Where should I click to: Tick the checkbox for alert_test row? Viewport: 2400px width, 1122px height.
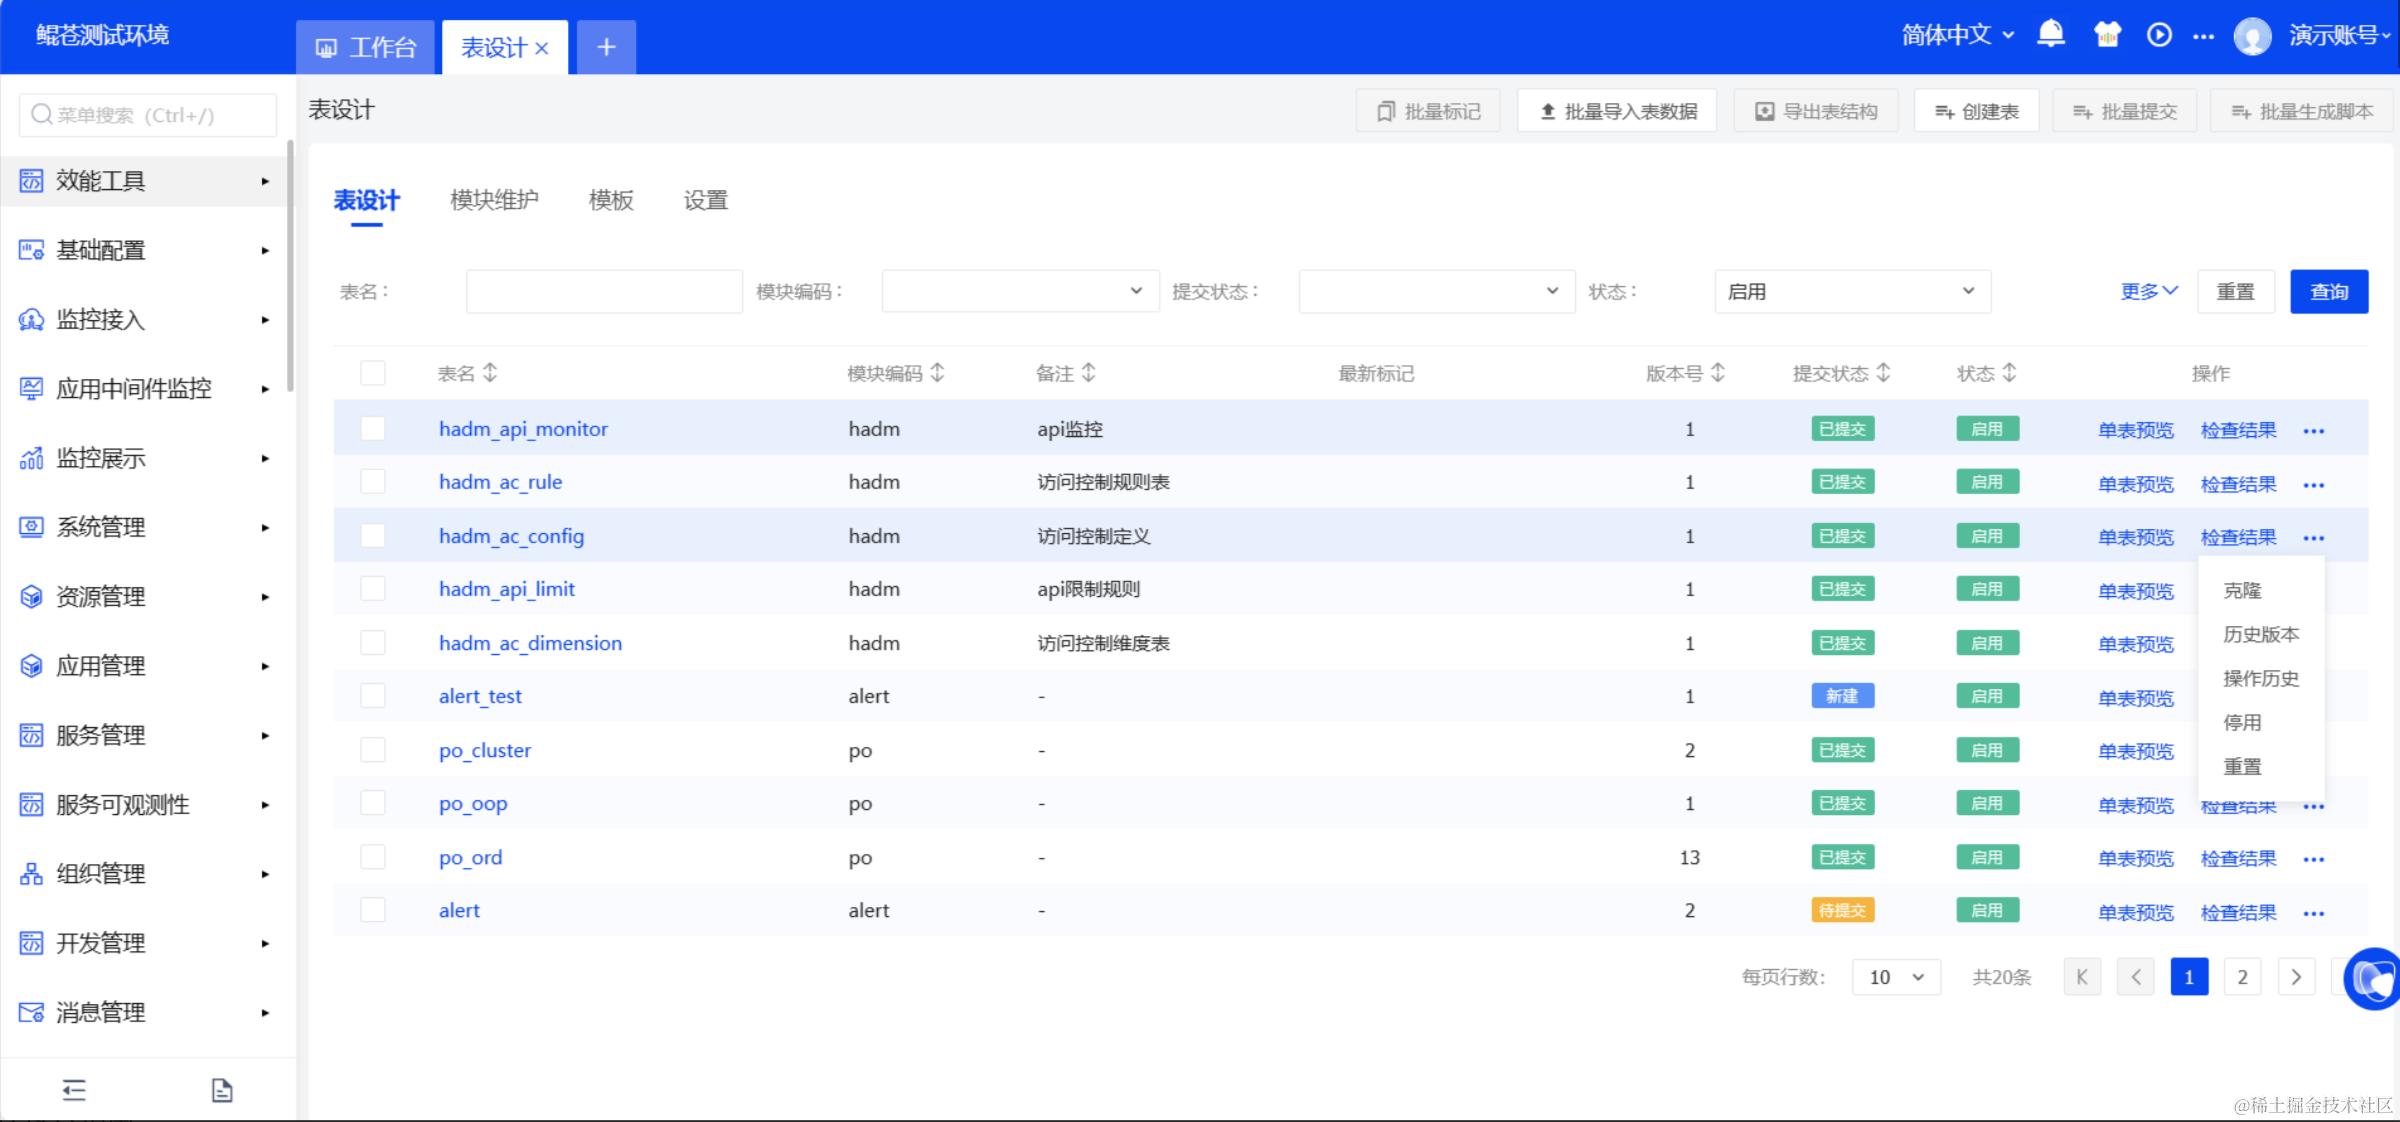tap(373, 696)
